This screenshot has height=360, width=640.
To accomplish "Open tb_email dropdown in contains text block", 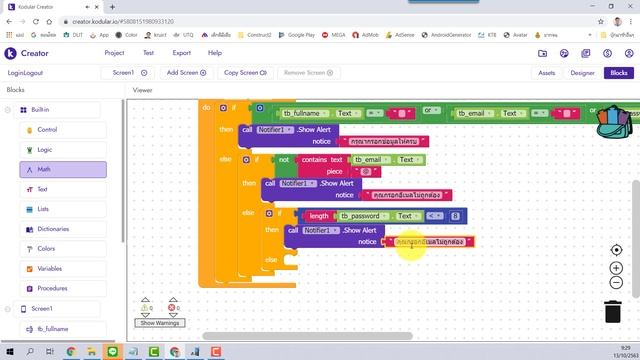I will [370, 160].
